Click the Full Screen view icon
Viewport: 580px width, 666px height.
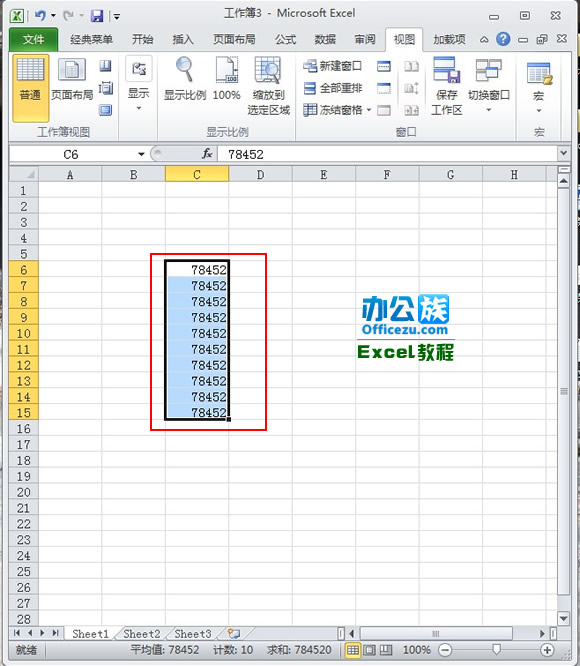(105, 110)
